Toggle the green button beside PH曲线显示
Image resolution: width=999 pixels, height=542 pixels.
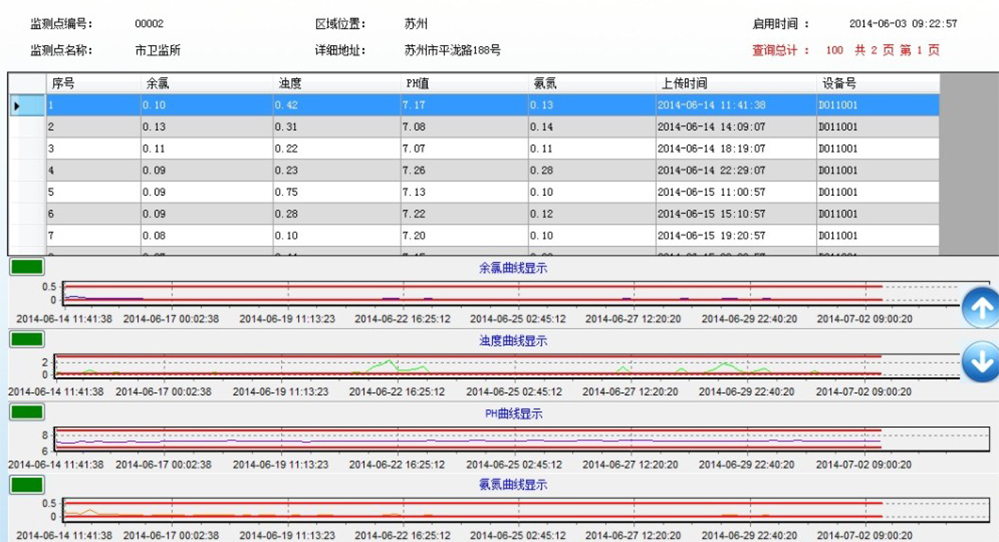coord(26,411)
